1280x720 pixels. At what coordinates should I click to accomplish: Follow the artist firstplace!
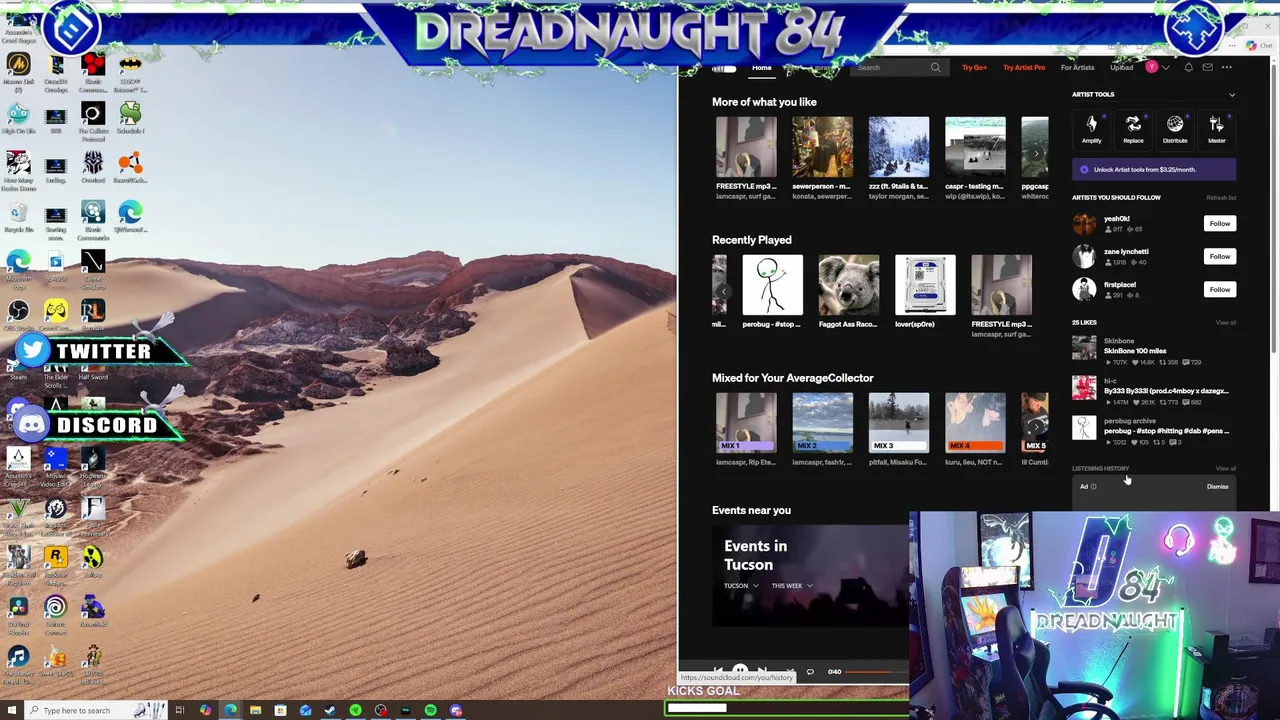pyautogui.click(x=1219, y=290)
